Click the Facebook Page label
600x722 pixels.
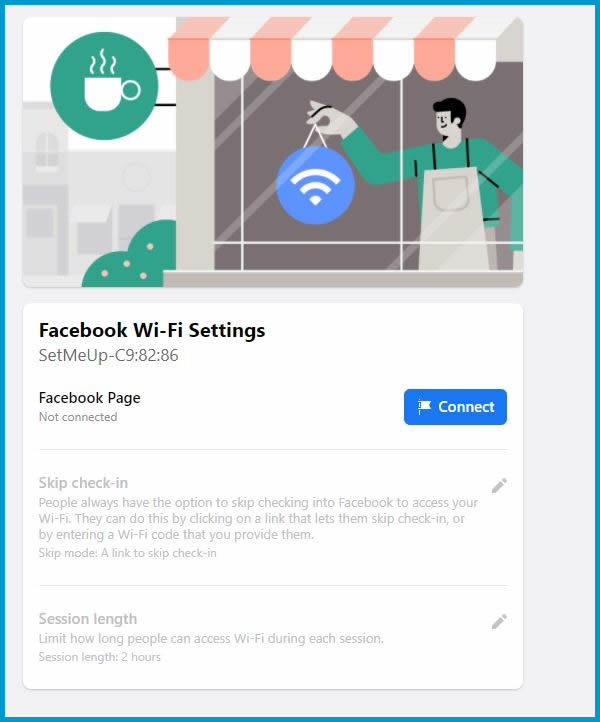click(89, 398)
